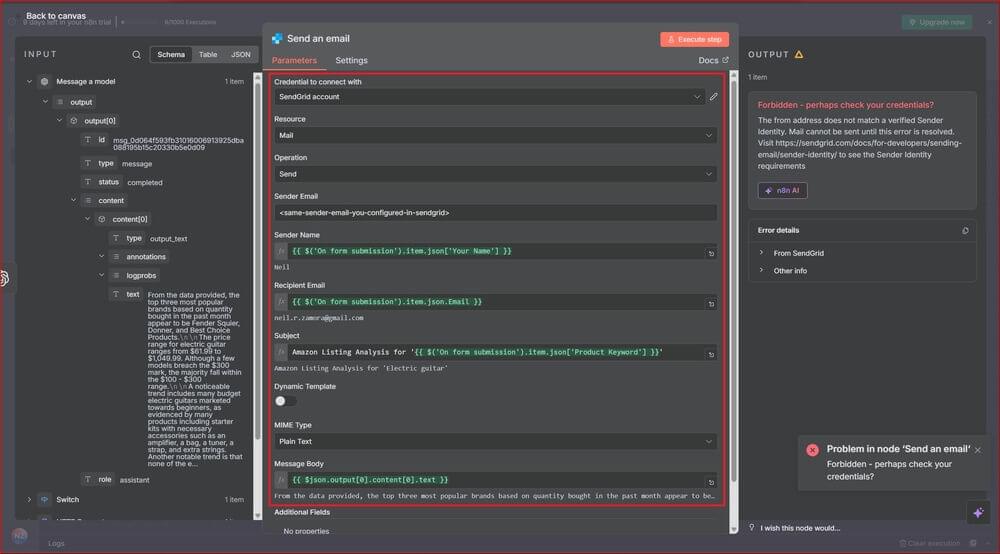Click the expression reset icon beside Sender Name
The width and height of the screenshot is (1000, 554).
point(711,254)
